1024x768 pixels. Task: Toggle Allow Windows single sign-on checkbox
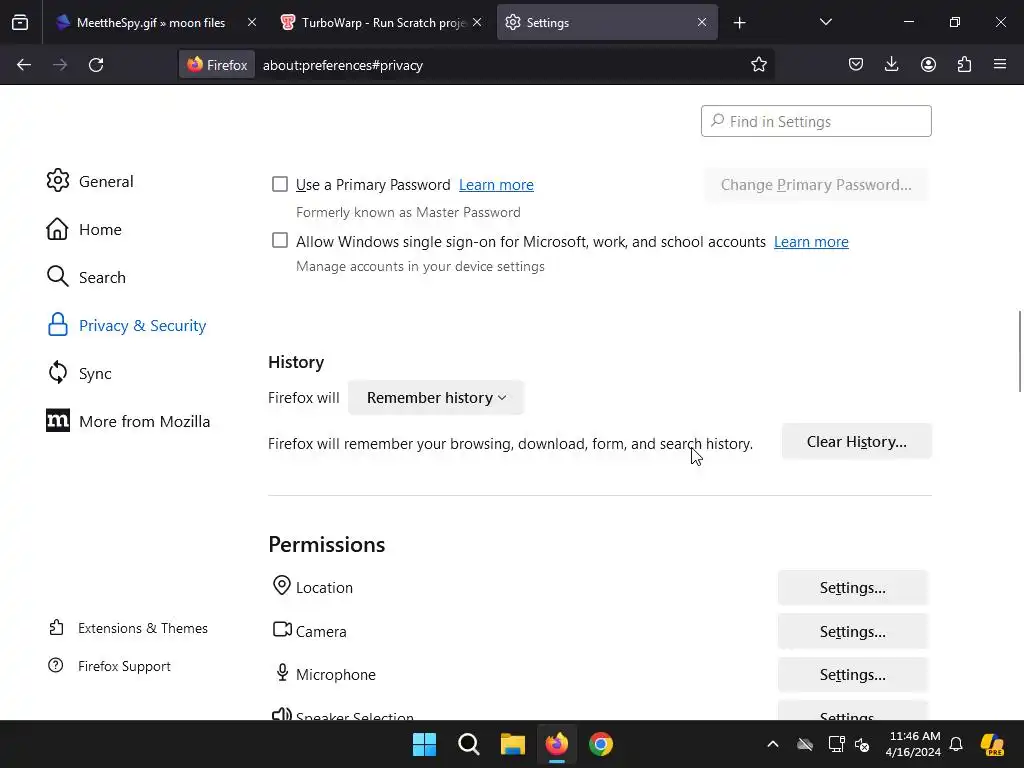280,241
